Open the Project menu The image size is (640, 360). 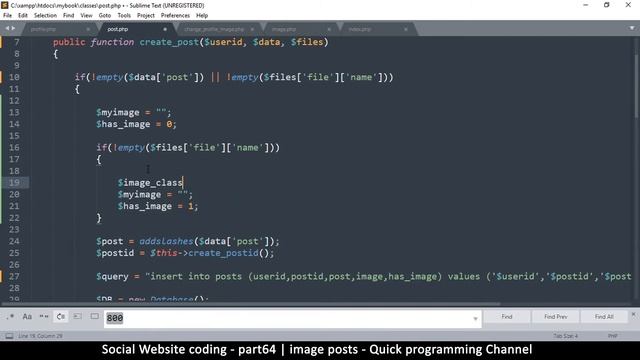click(146, 16)
